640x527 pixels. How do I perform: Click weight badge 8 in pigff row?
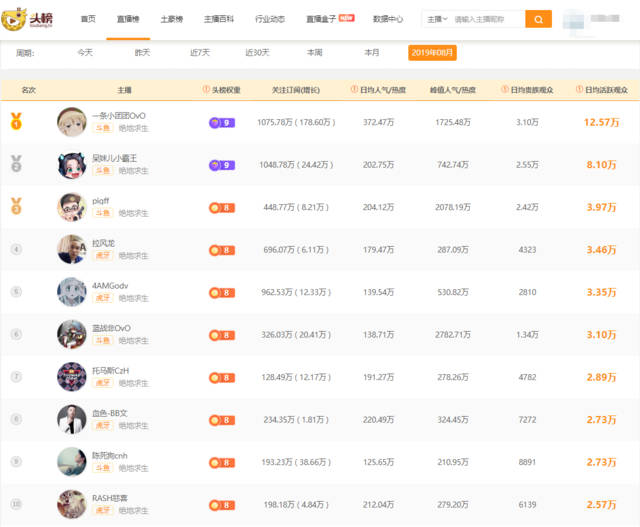click(222, 208)
